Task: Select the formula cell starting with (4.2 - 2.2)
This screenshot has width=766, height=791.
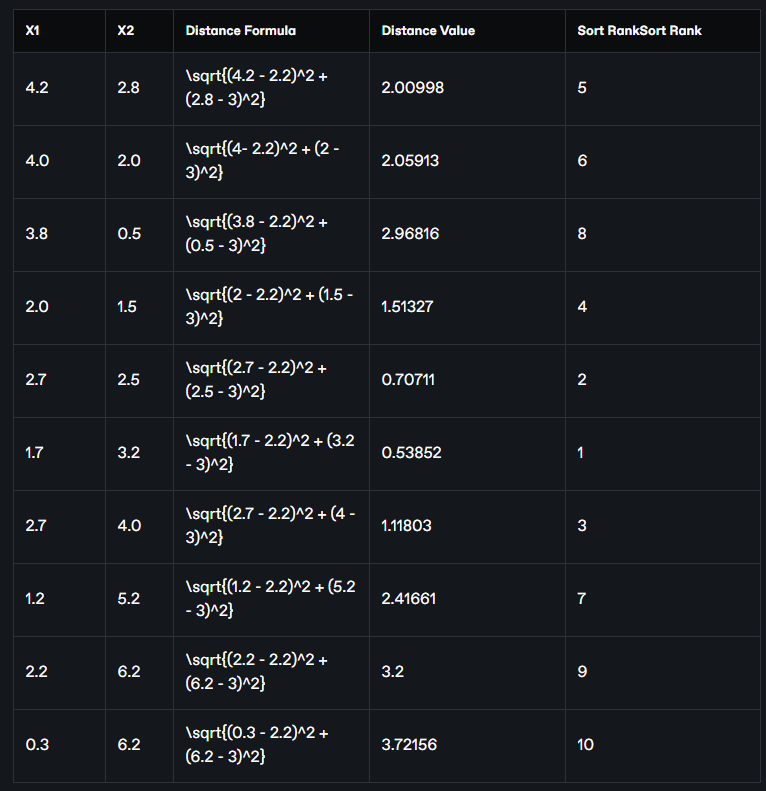Action: (256, 88)
